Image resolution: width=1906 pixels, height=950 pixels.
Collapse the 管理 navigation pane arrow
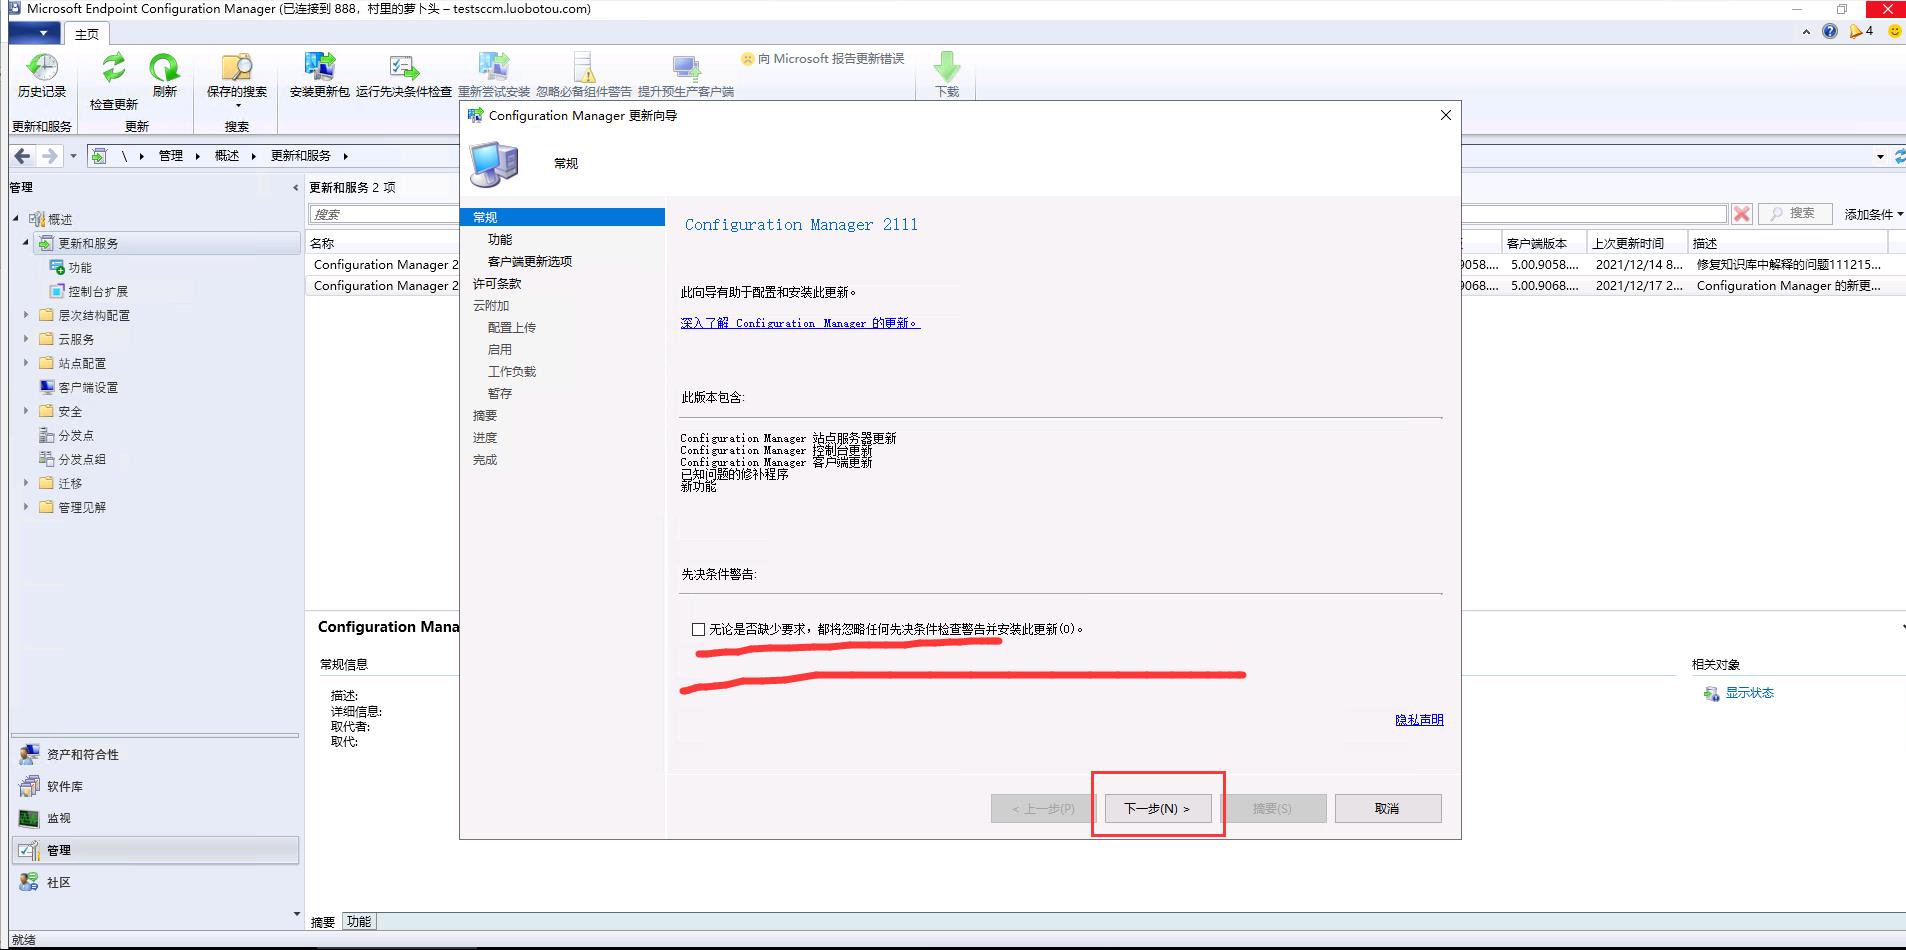click(x=295, y=188)
